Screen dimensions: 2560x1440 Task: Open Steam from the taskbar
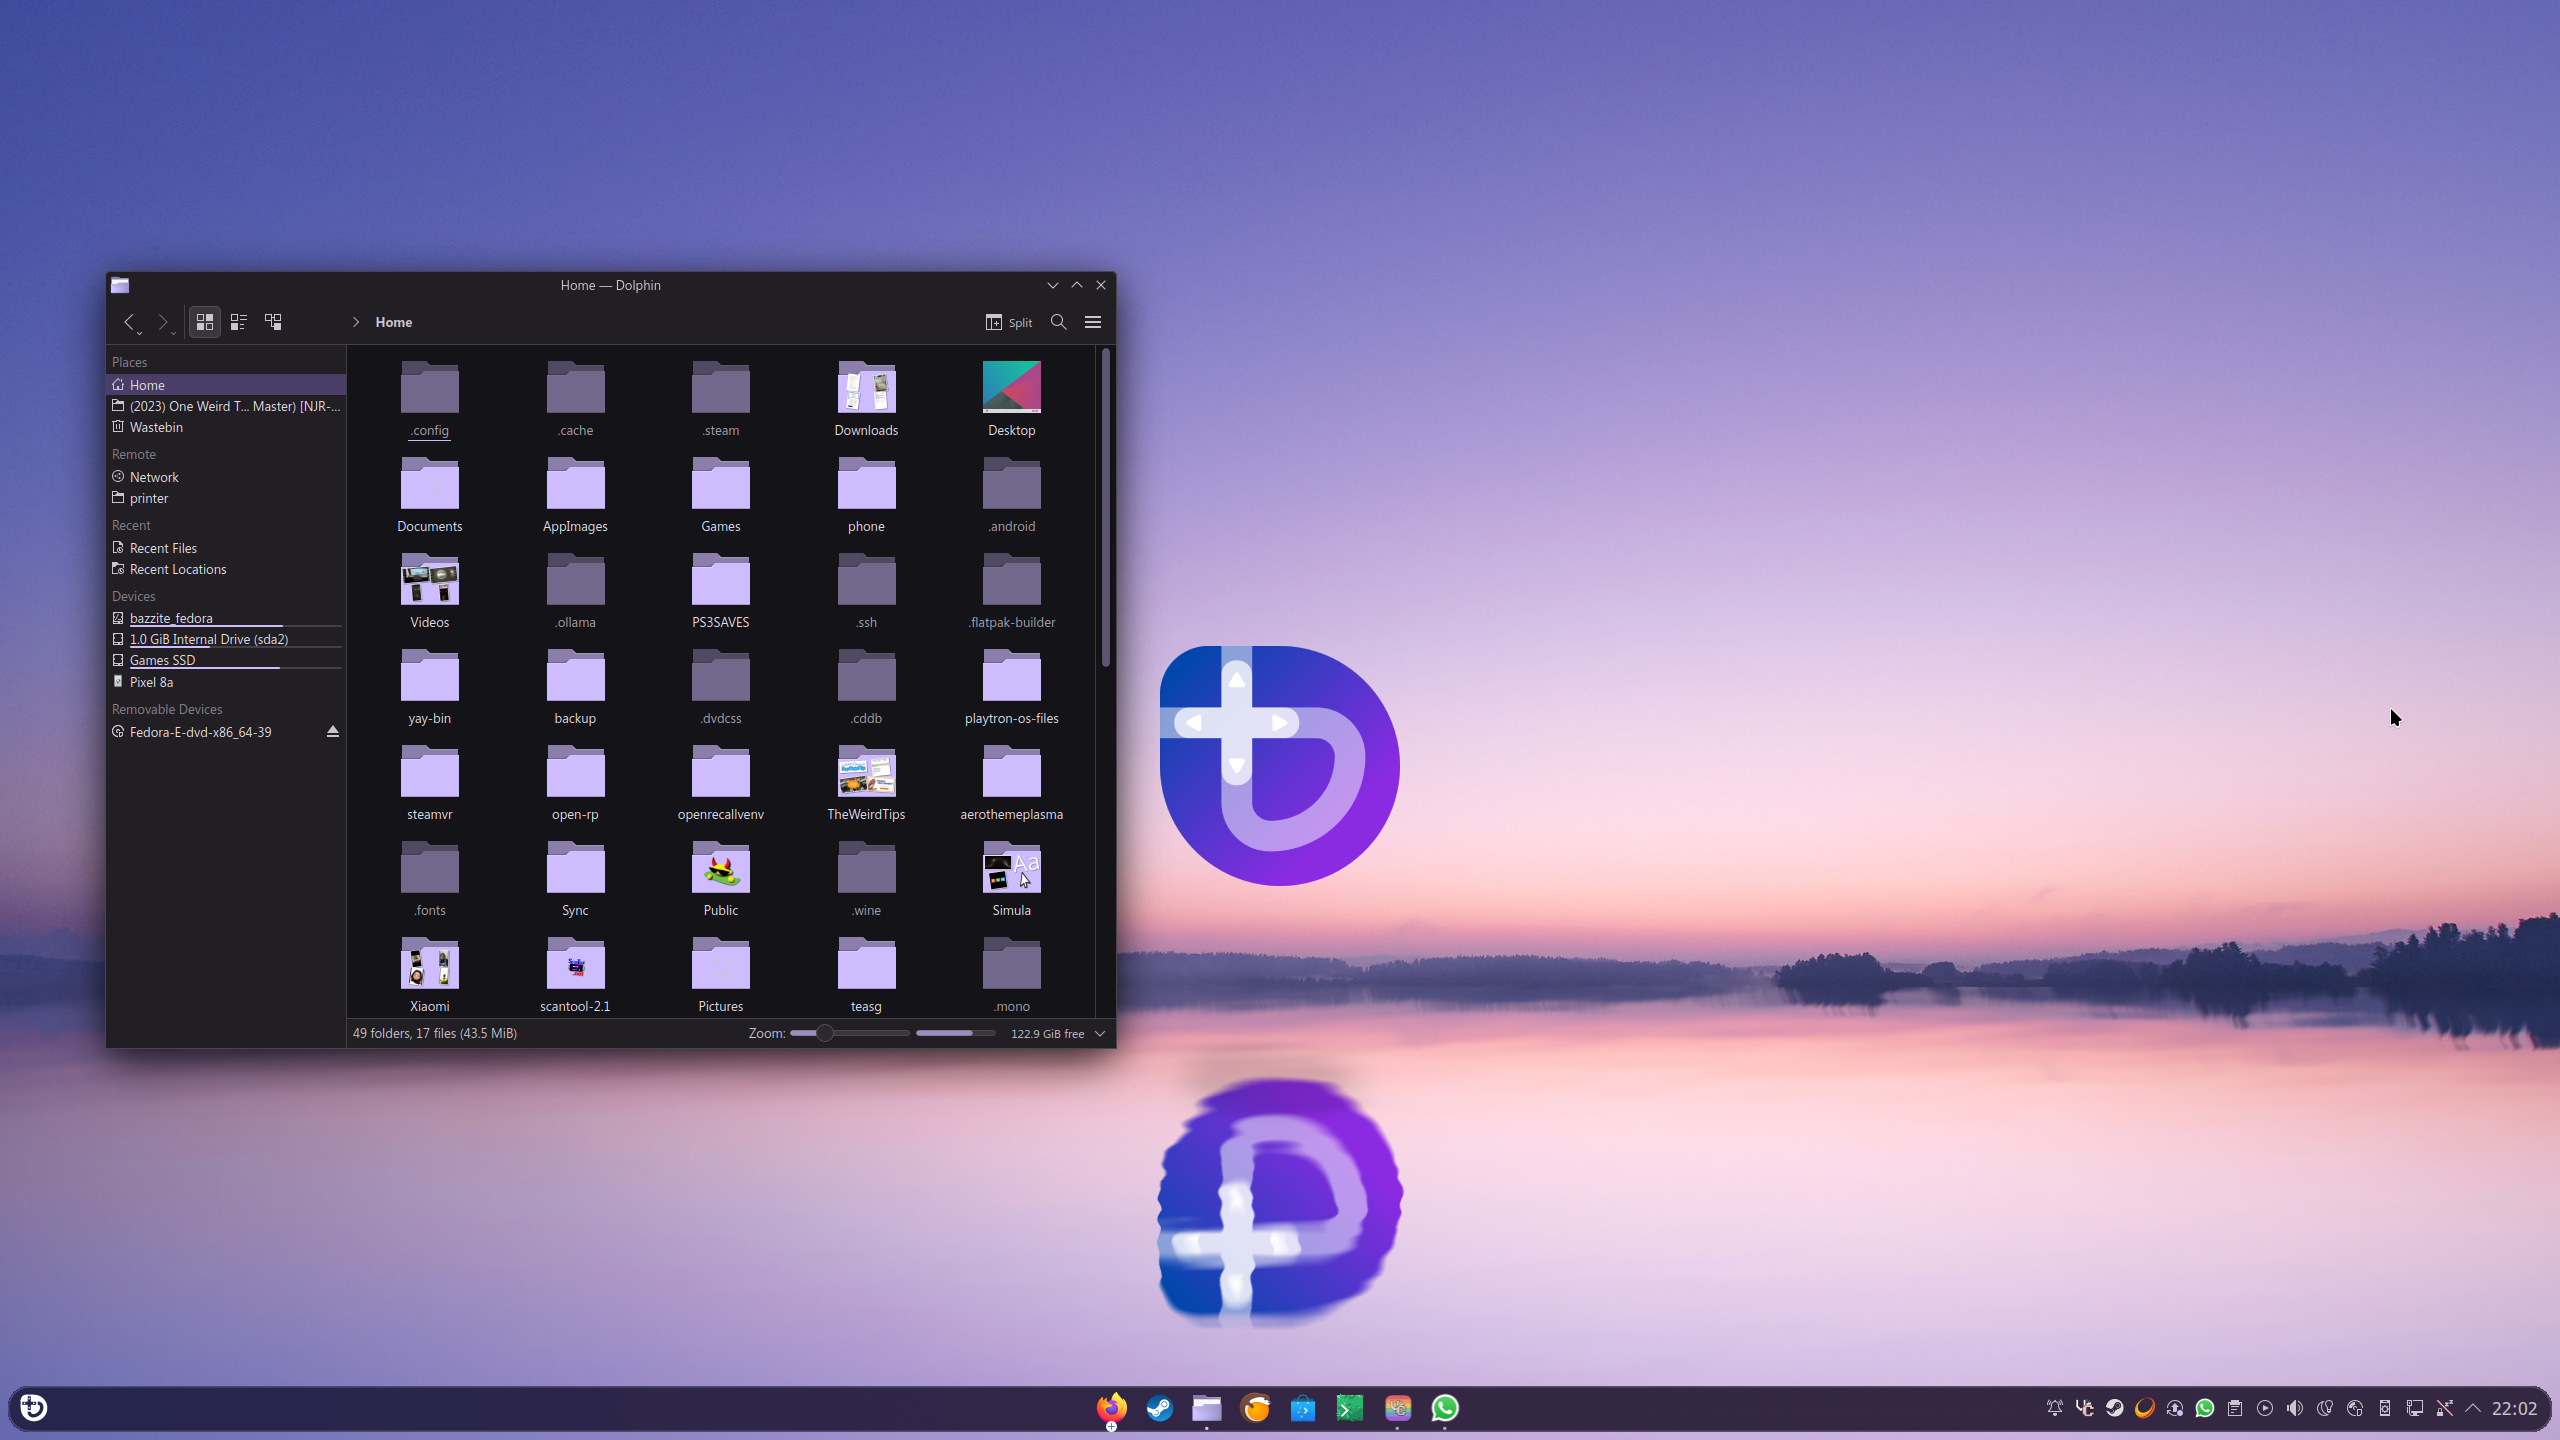tap(1159, 1408)
